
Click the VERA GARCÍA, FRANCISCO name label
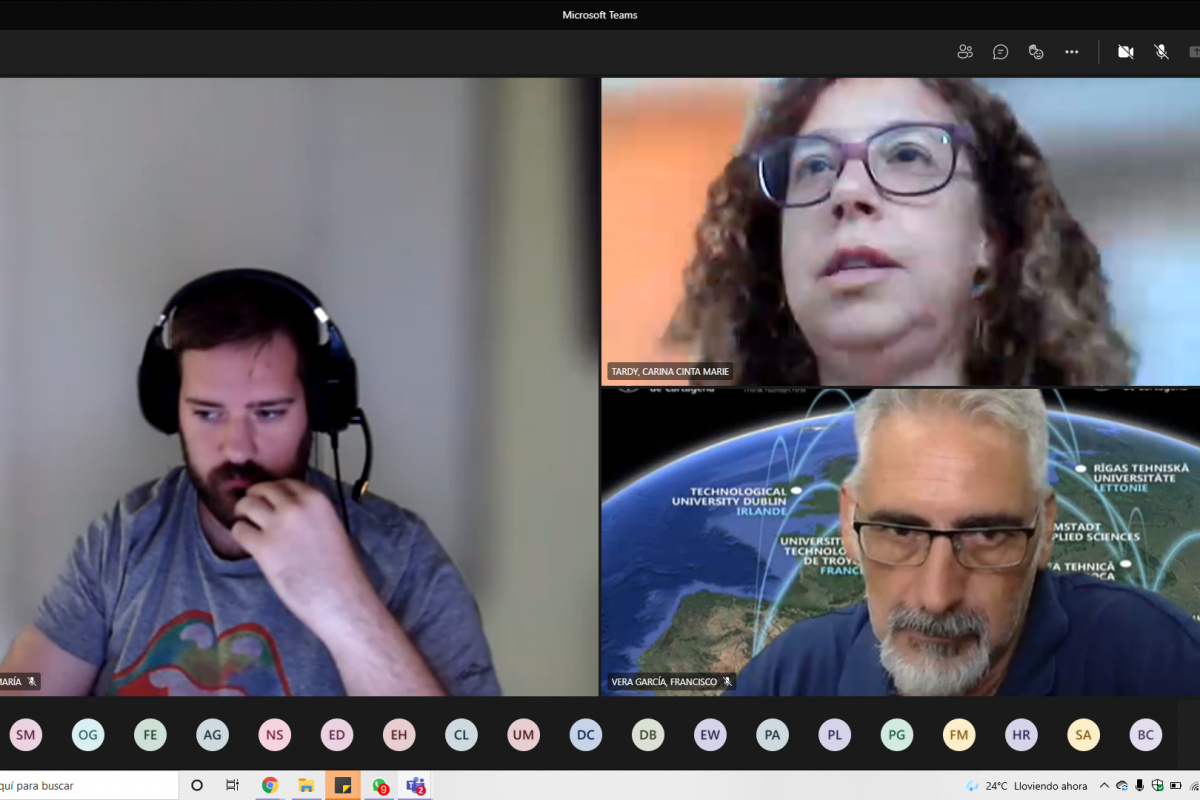pos(671,682)
